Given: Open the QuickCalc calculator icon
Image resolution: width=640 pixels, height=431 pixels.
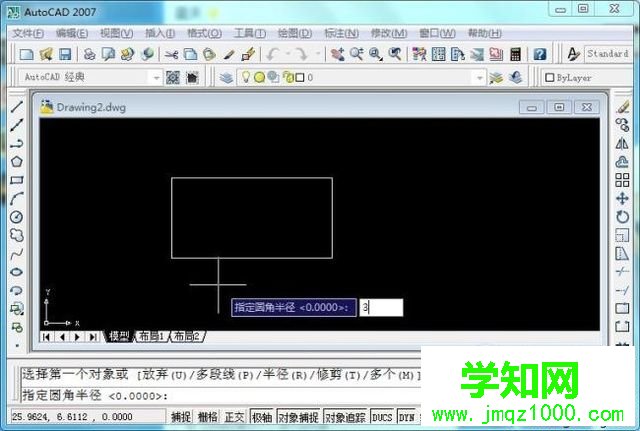Looking at the screenshot, I should tap(516, 54).
